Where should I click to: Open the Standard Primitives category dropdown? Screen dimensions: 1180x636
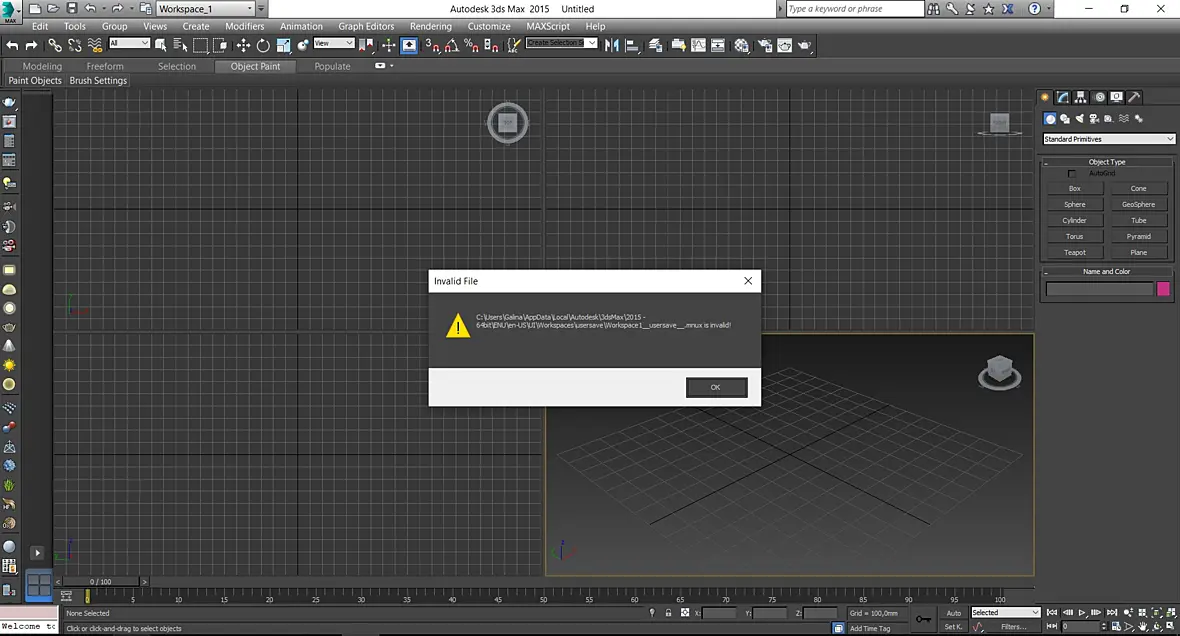pos(1108,139)
